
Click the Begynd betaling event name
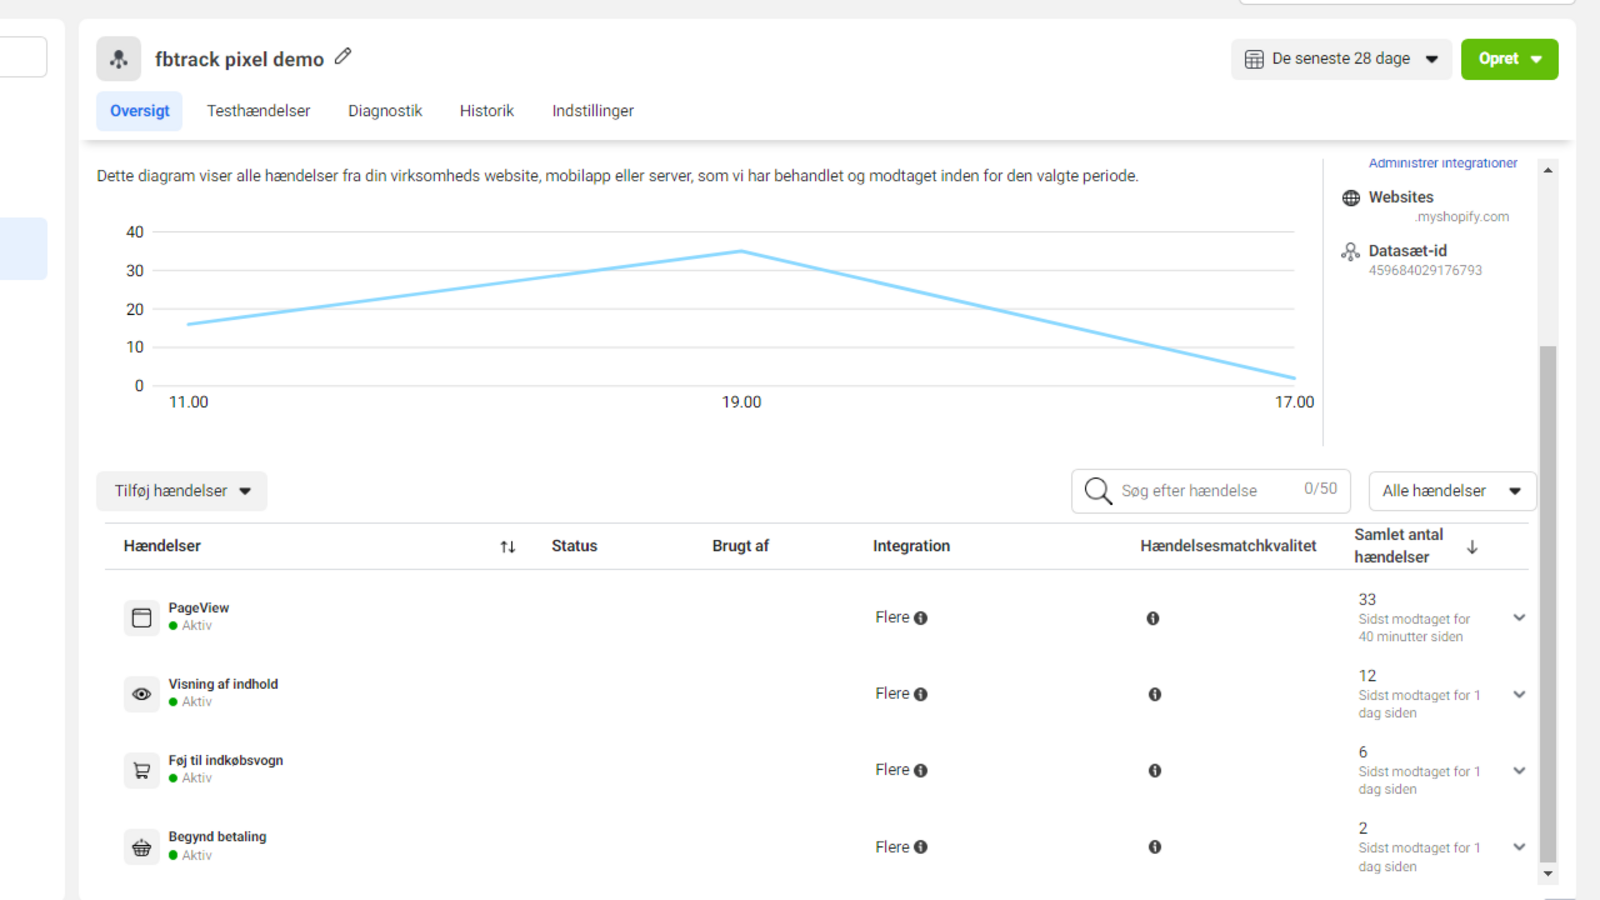click(217, 837)
